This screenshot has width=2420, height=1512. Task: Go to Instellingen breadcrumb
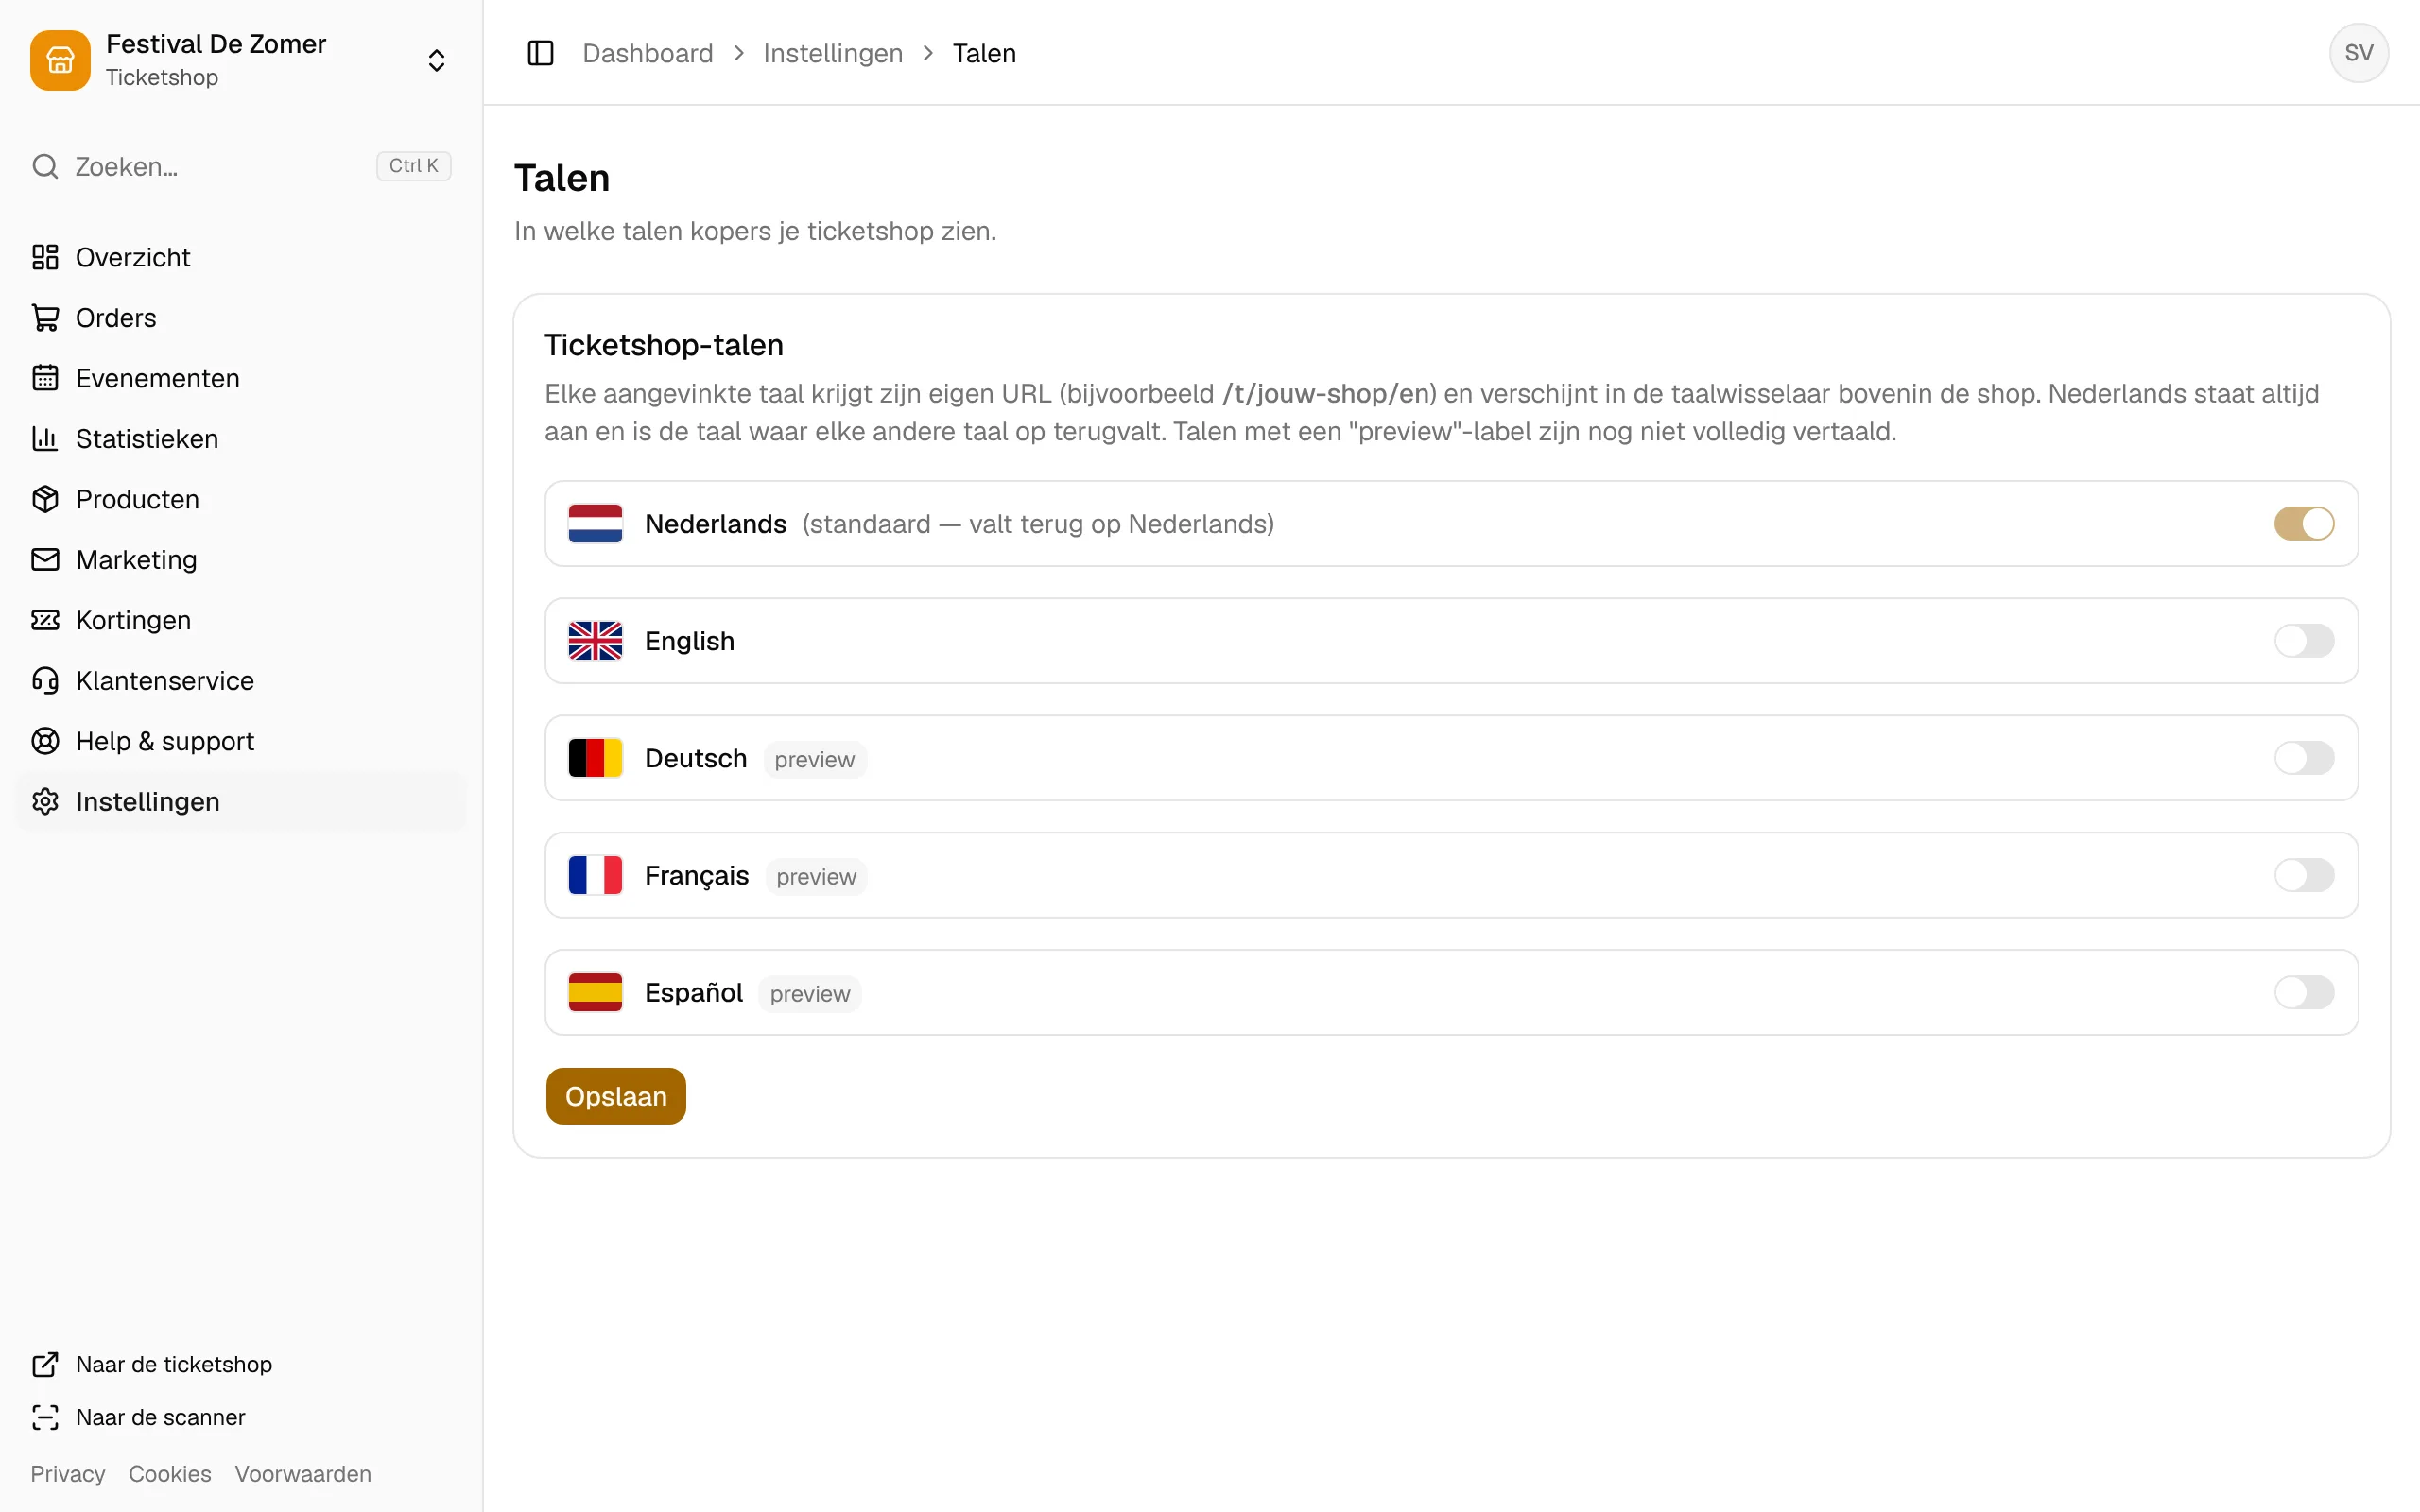point(833,53)
